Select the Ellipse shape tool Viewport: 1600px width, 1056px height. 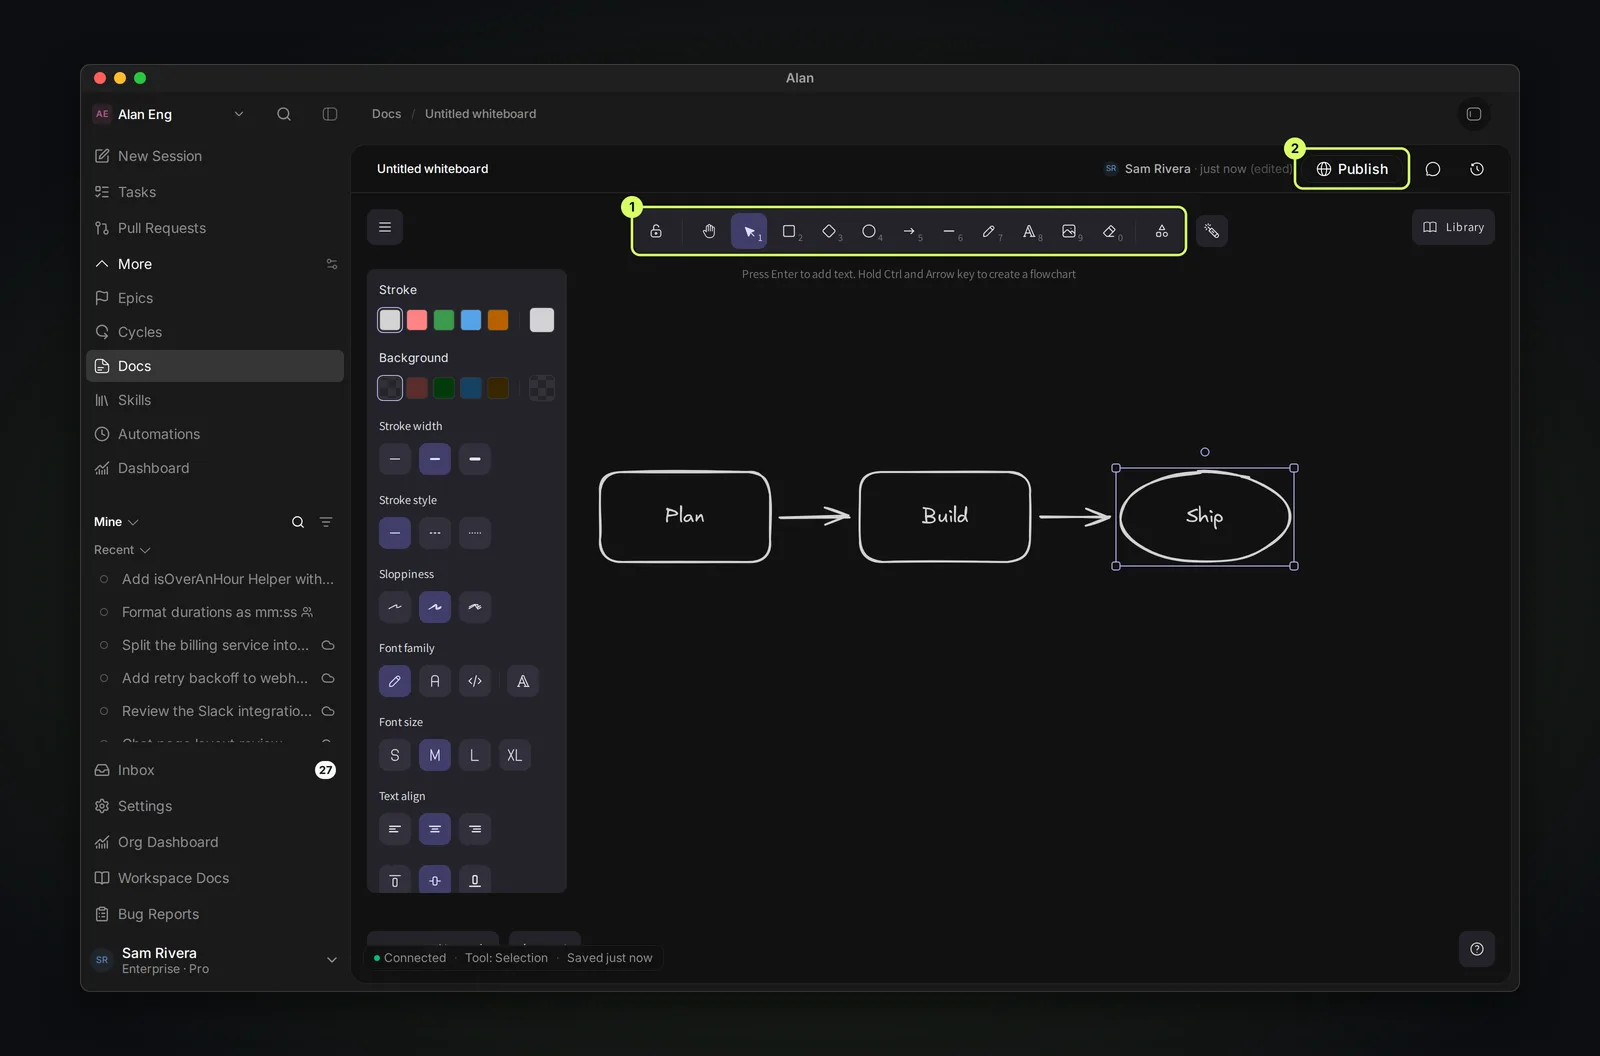point(869,231)
